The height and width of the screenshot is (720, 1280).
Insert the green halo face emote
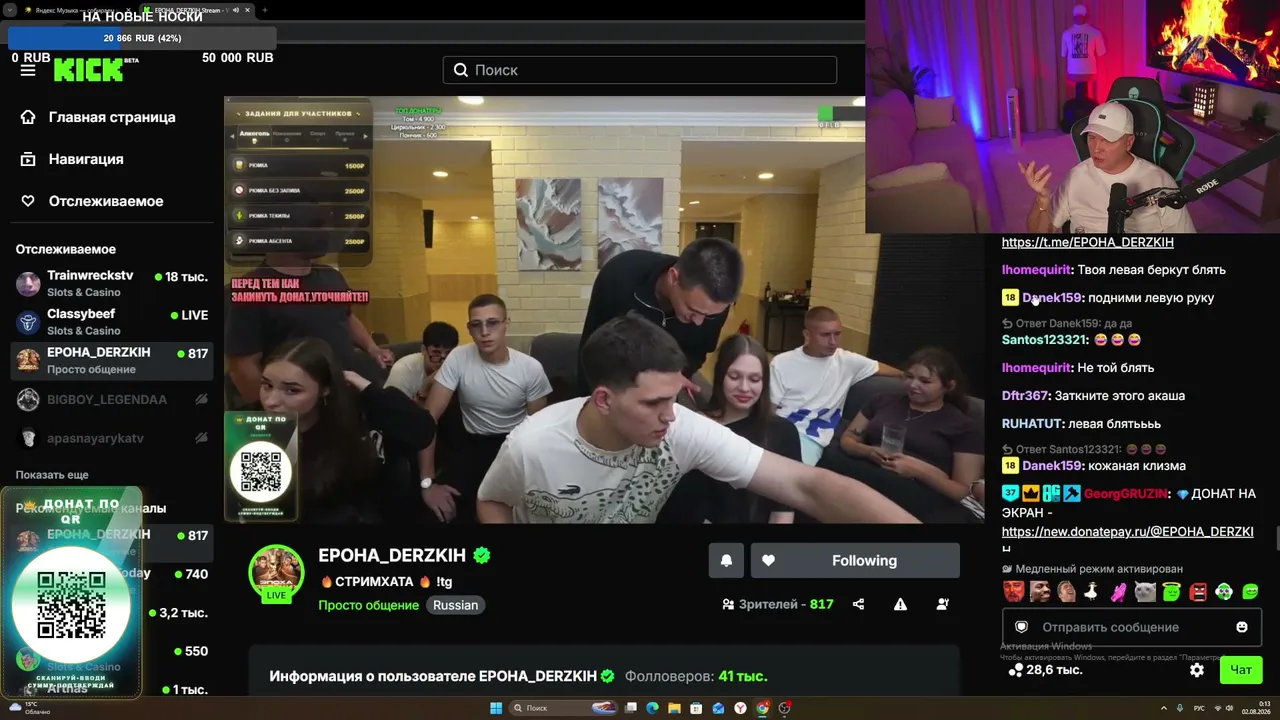click(1171, 592)
